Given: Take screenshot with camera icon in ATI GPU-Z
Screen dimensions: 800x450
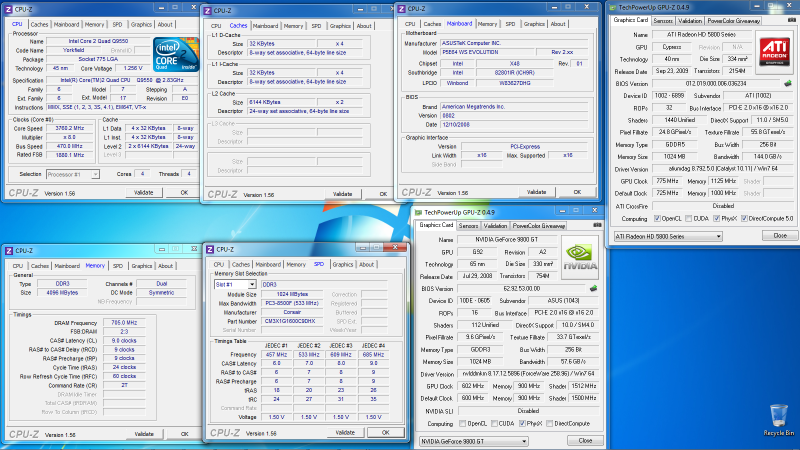Looking at the screenshot, I should click(791, 20).
